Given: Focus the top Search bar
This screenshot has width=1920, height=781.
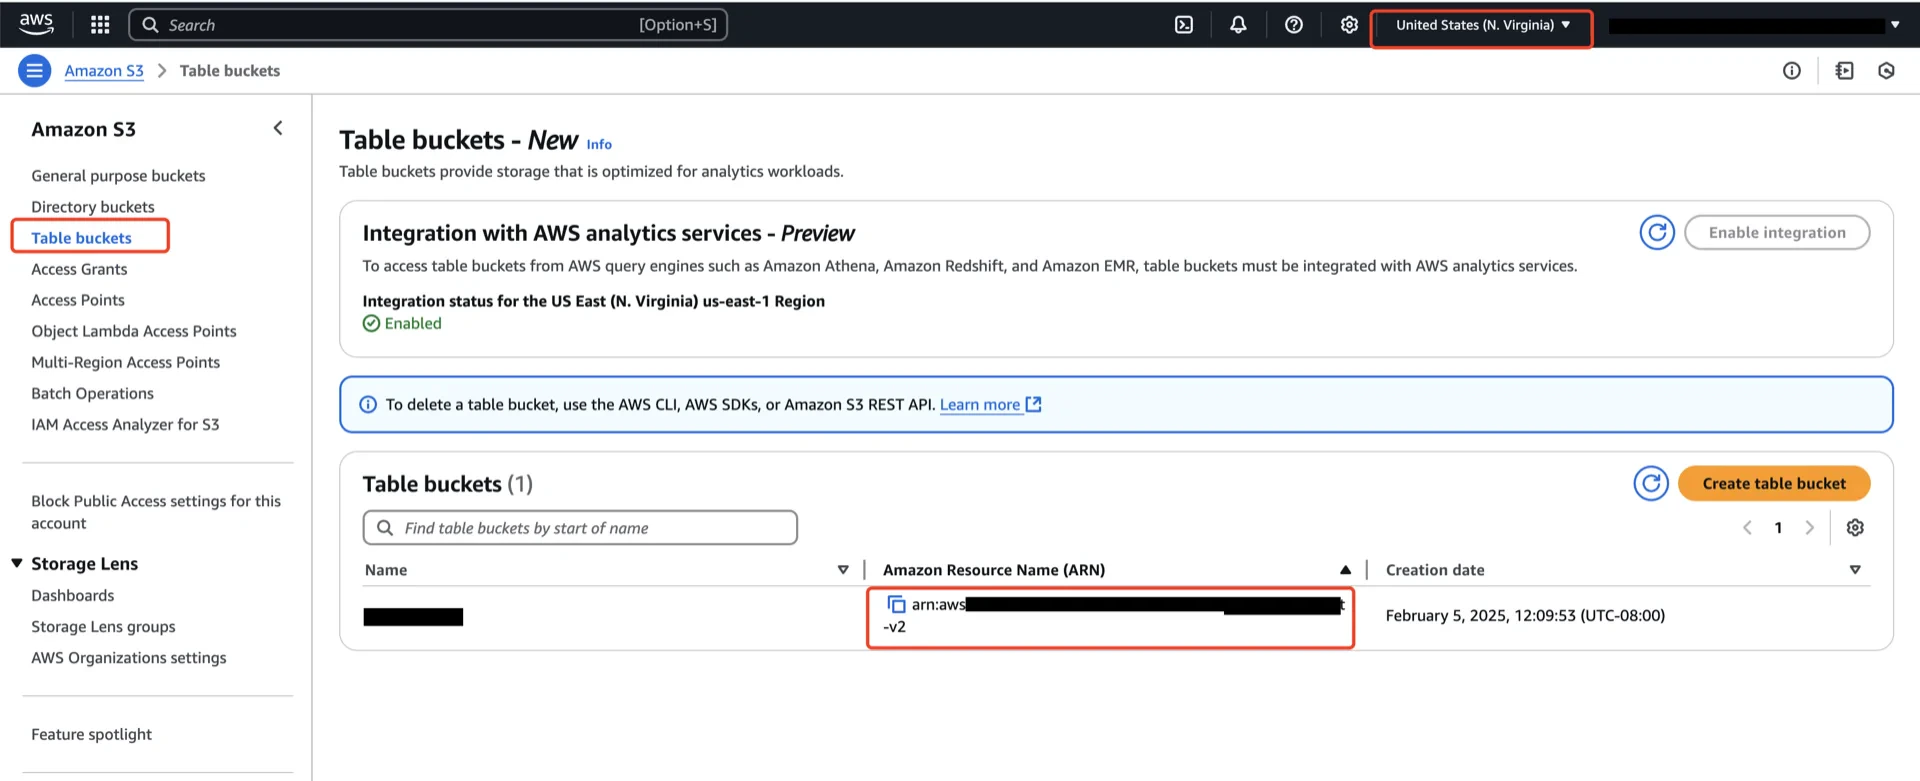Looking at the screenshot, I should pyautogui.click(x=428, y=25).
